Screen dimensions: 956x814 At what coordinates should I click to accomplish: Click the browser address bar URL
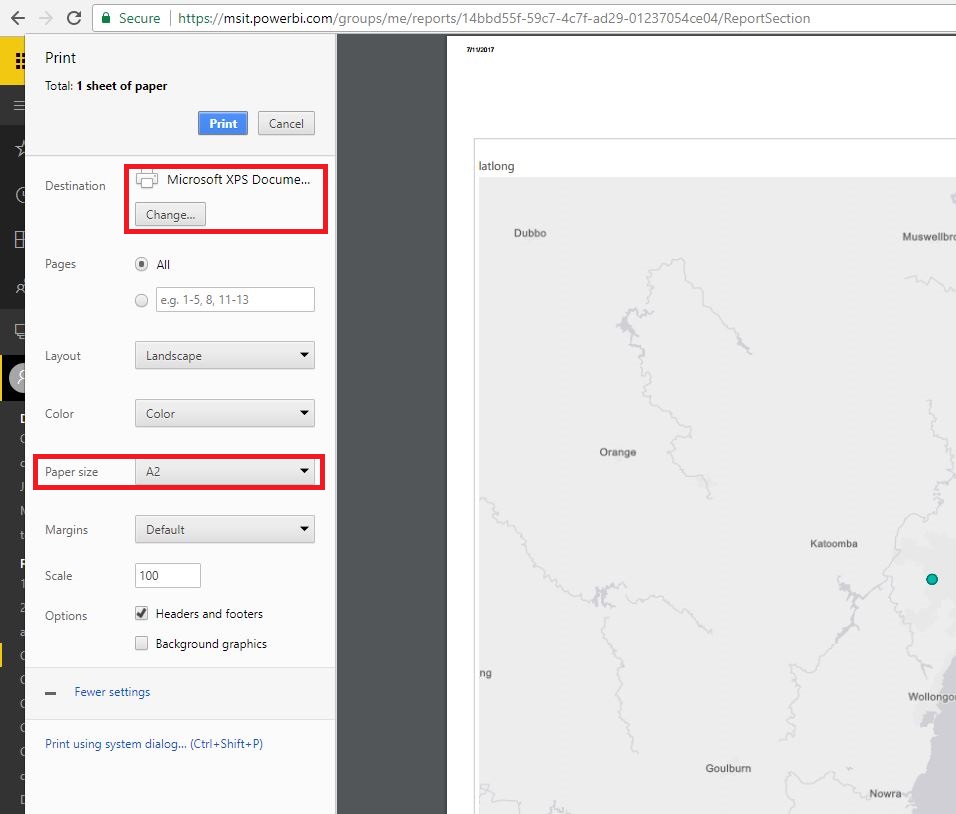(x=494, y=18)
